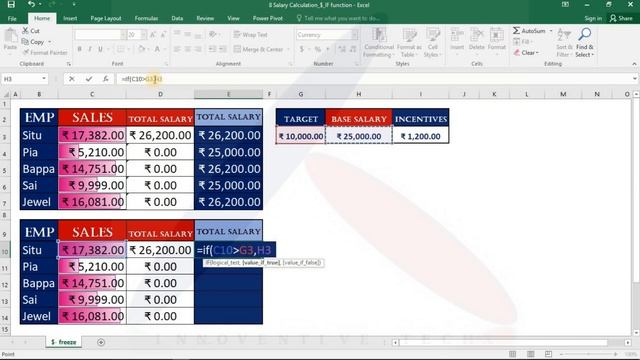Click the Font Color A icon
Screen dimensions: 640x360
coord(157,49)
